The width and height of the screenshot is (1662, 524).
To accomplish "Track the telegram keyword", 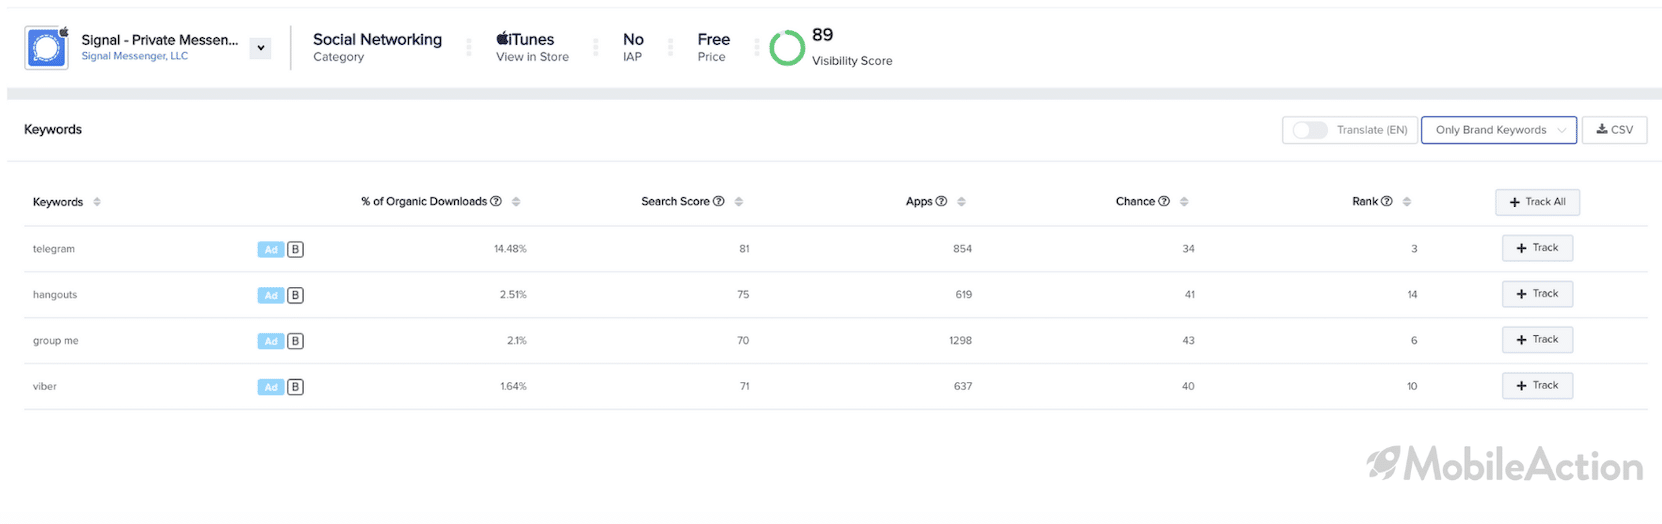I will [x=1537, y=248].
